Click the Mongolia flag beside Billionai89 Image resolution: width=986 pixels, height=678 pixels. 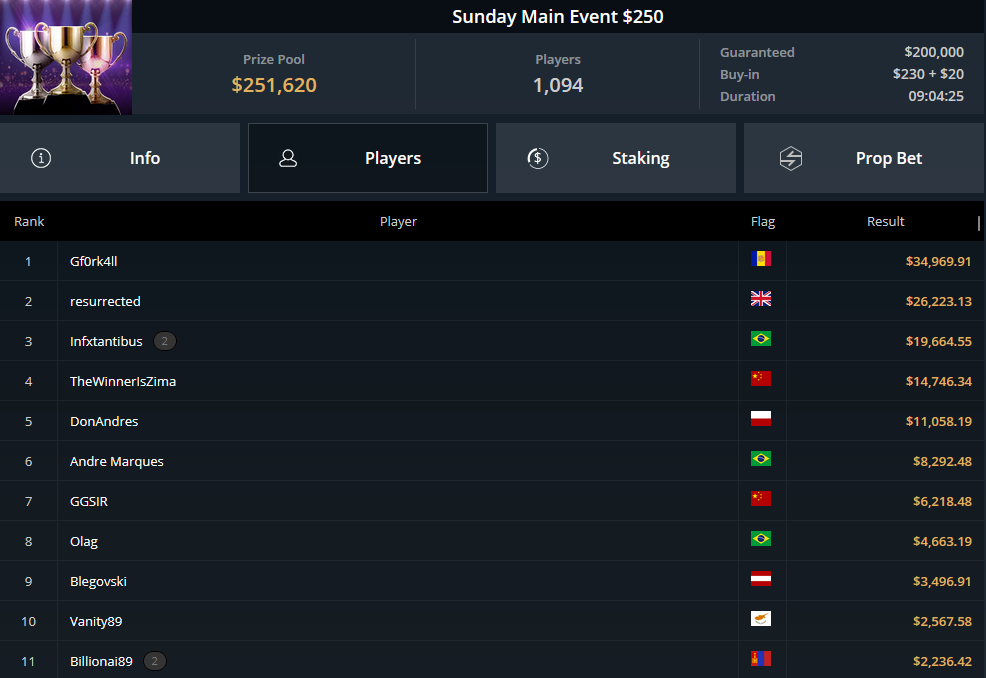pos(760,659)
